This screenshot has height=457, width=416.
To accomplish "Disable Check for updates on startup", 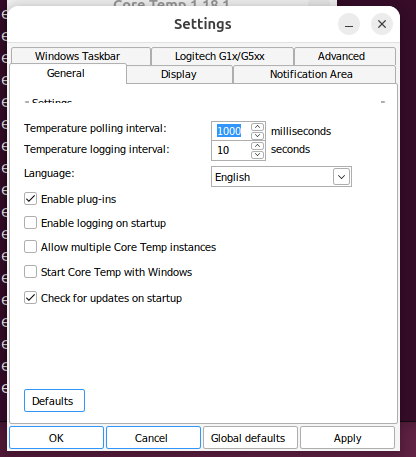I will pos(30,298).
